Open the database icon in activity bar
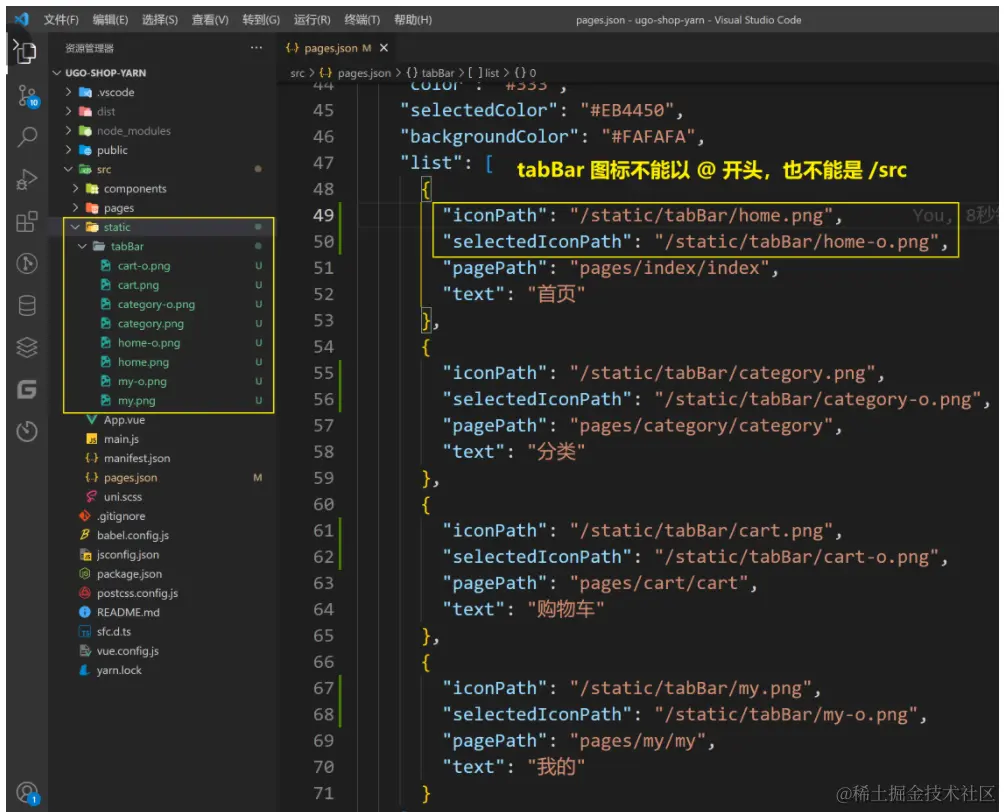This screenshot has height=812, width=1004. coord(27,305)
